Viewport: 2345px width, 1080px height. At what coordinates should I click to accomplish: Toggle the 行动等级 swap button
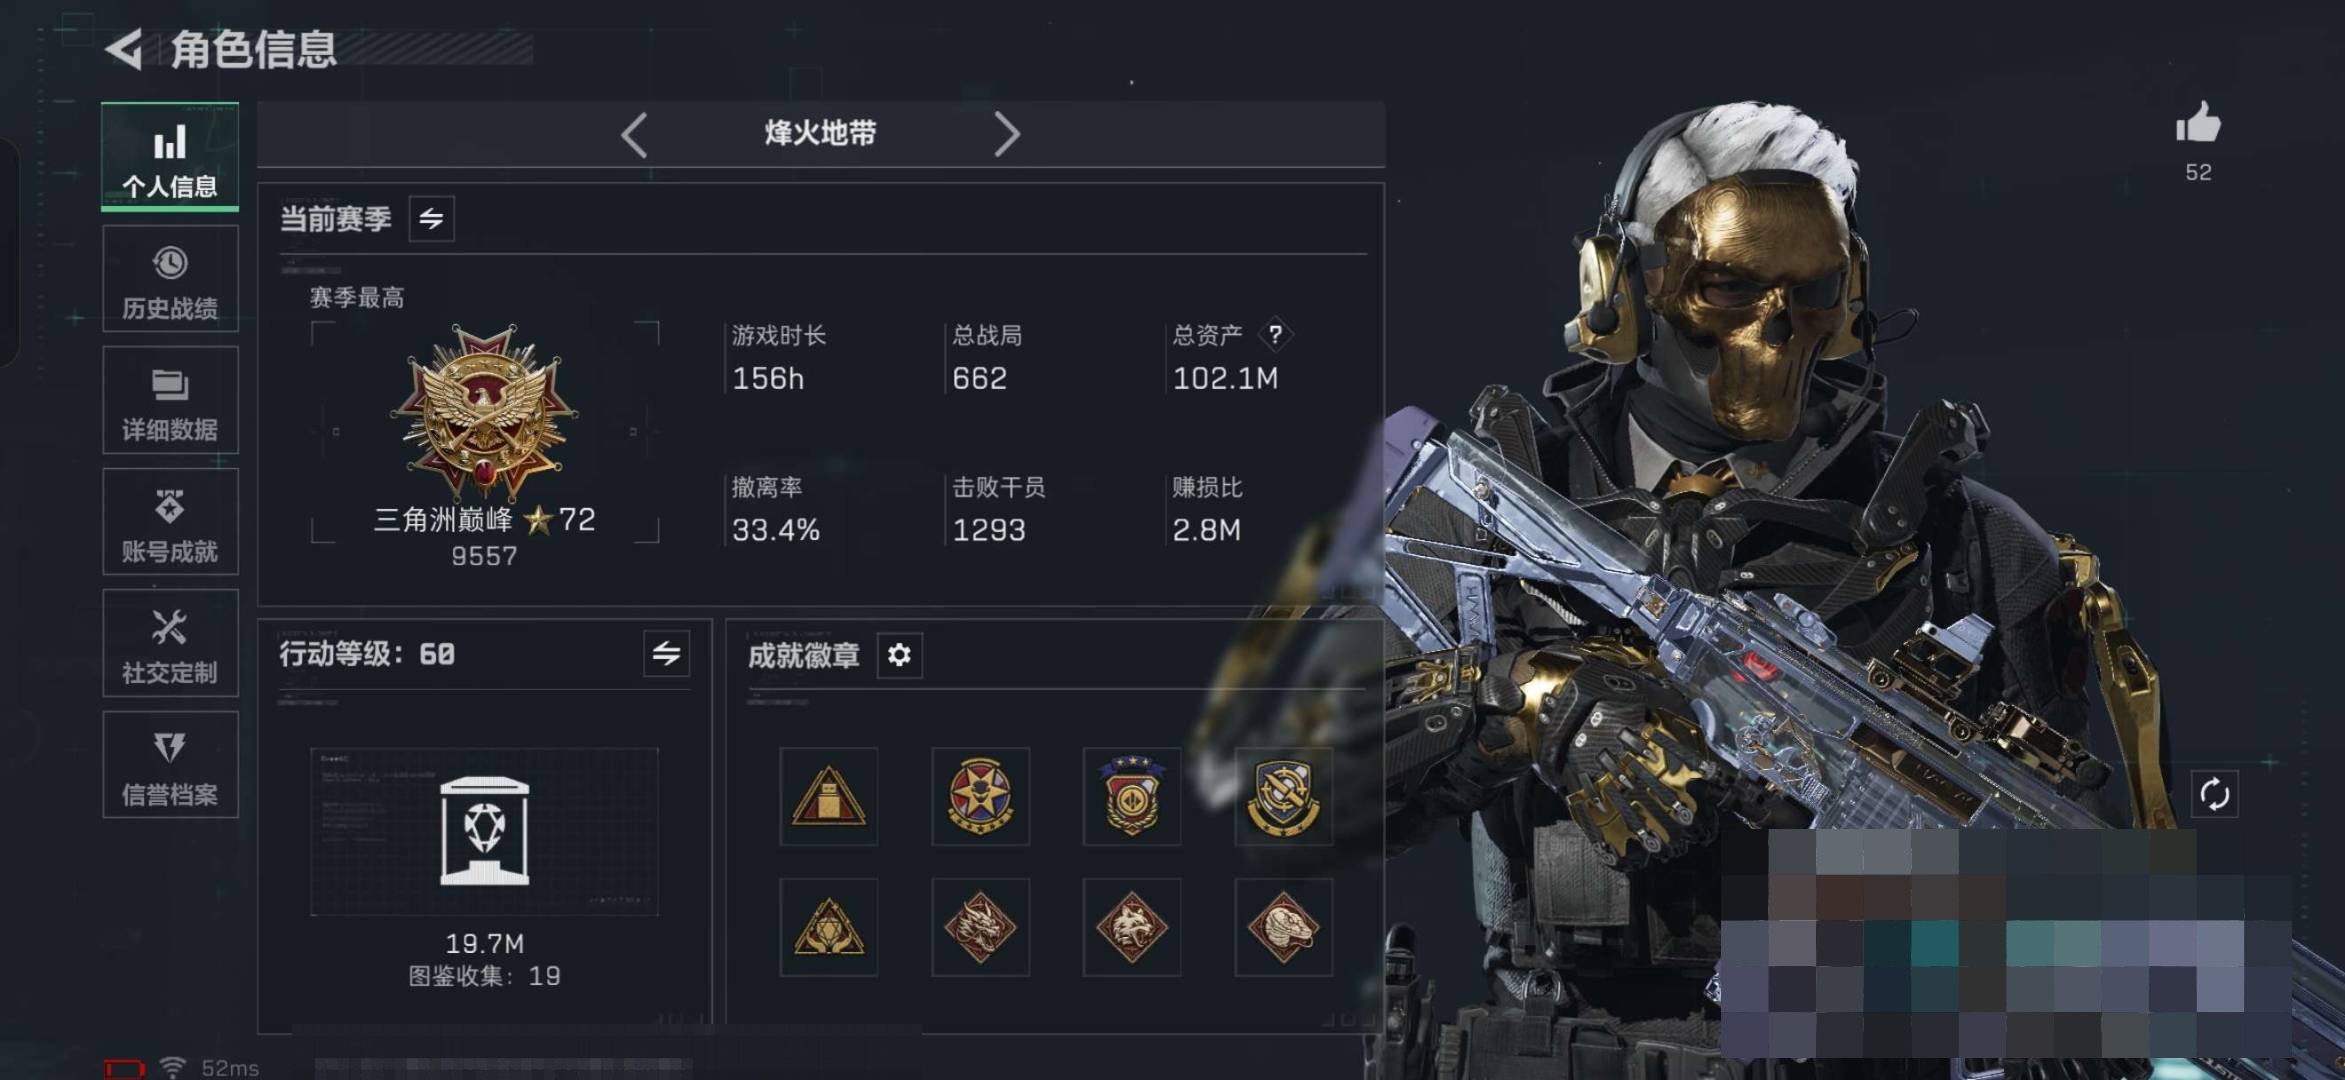[666, 654]
